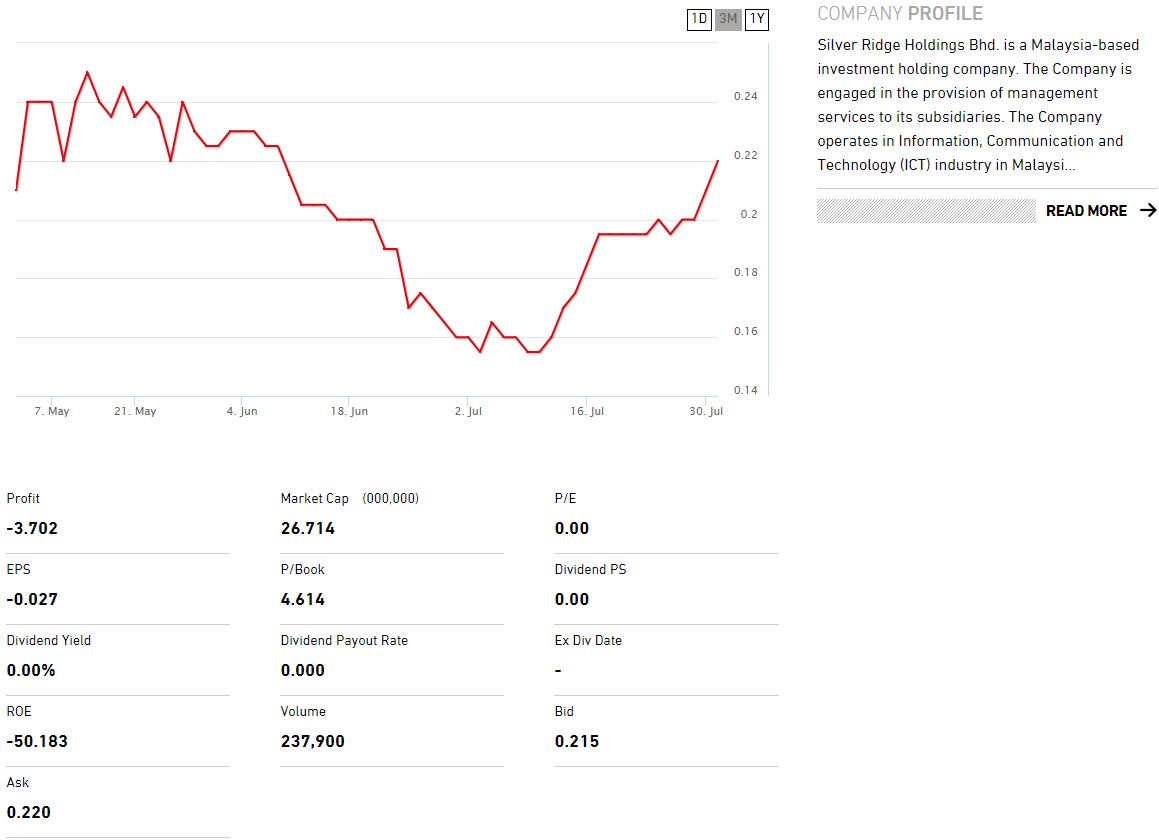Click the Profit value -3.702
1159x840 pixels.
(x=32, y=529)
